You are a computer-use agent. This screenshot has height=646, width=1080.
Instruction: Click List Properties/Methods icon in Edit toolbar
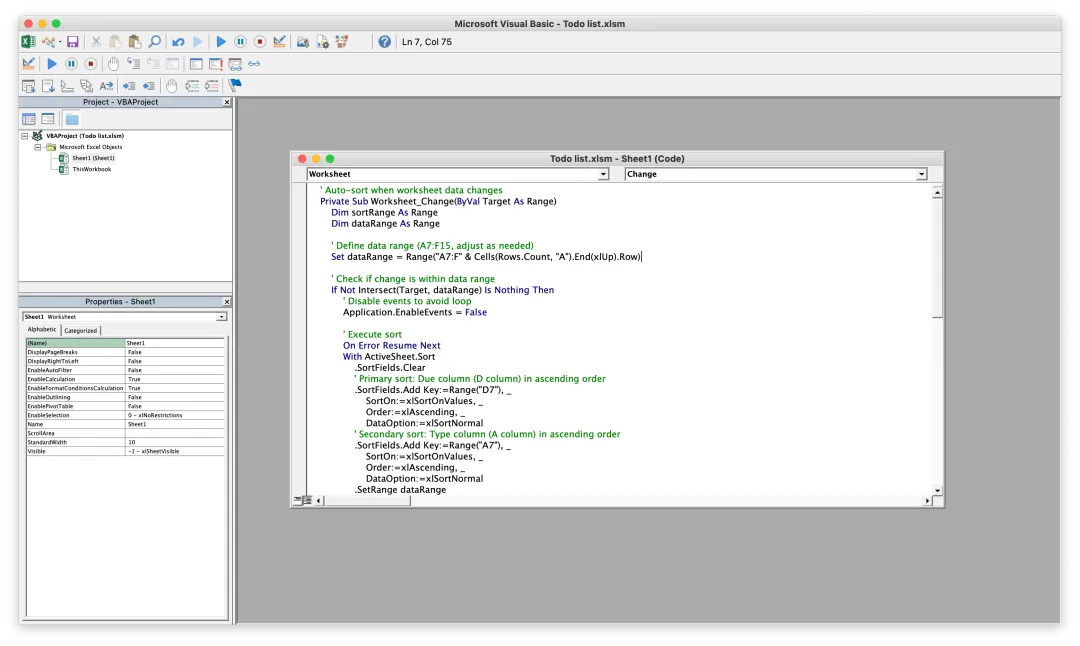[28, 85]
